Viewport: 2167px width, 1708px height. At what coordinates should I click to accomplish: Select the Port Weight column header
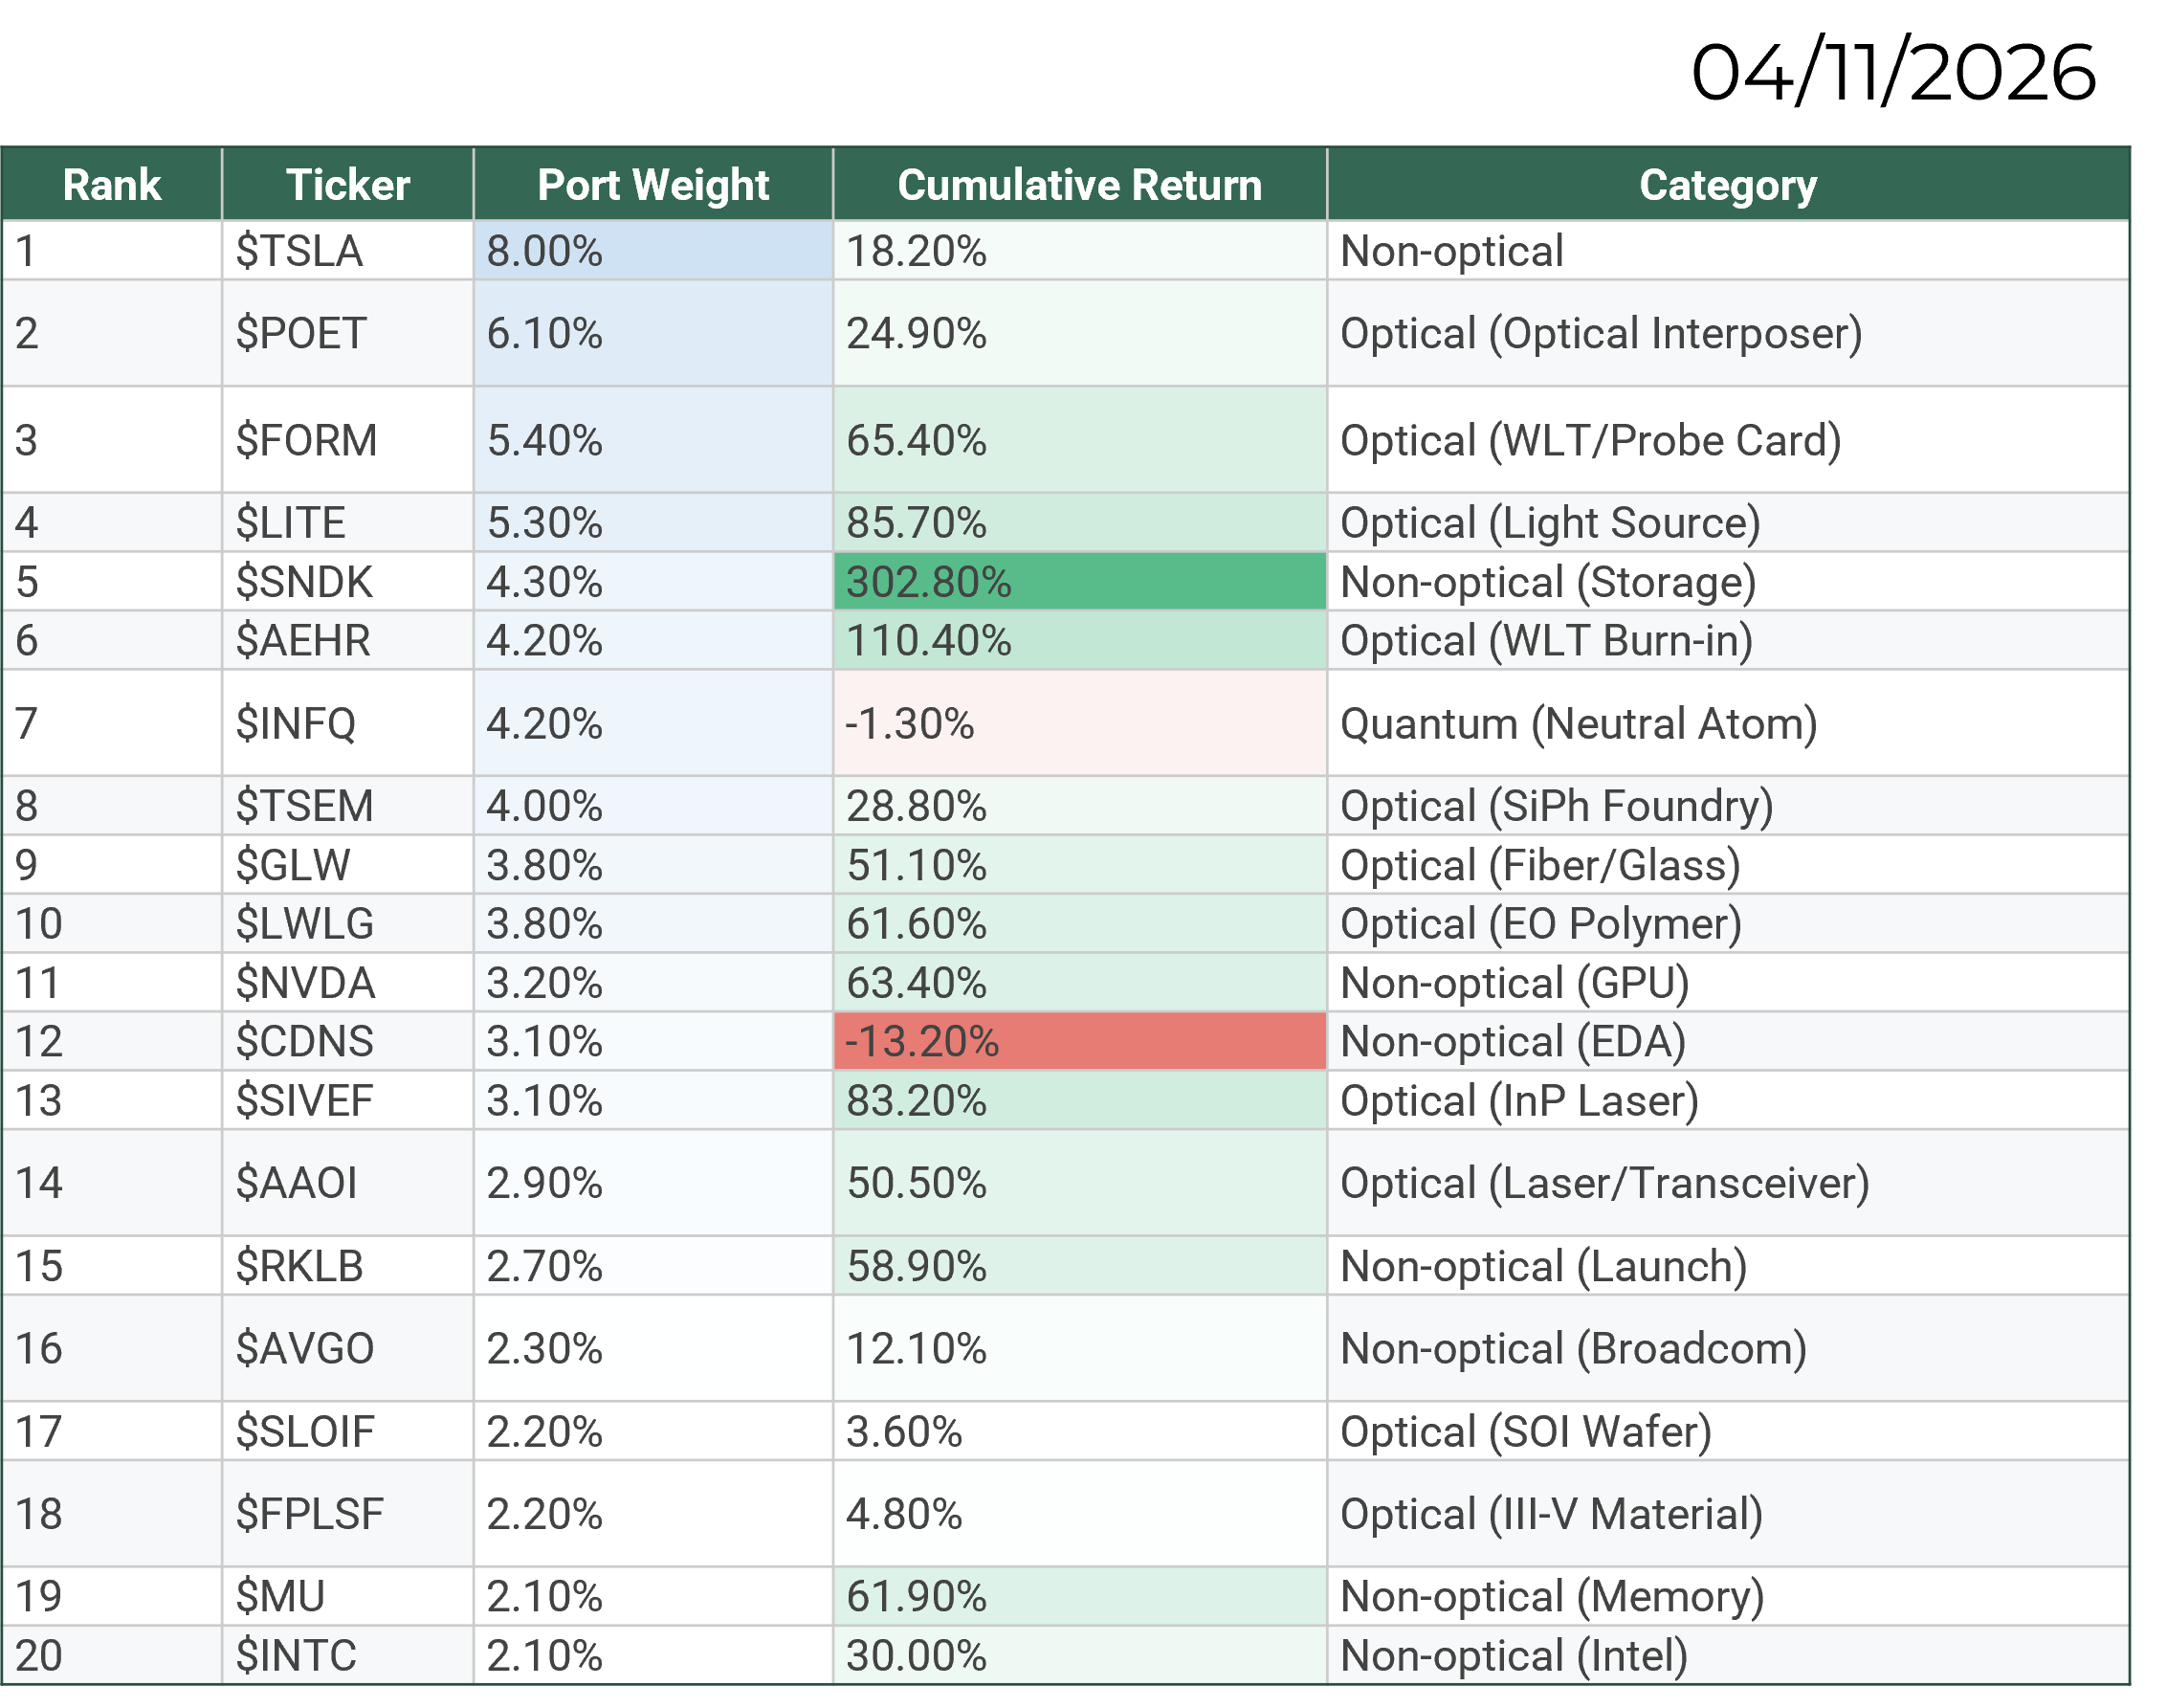pos(653,185)
